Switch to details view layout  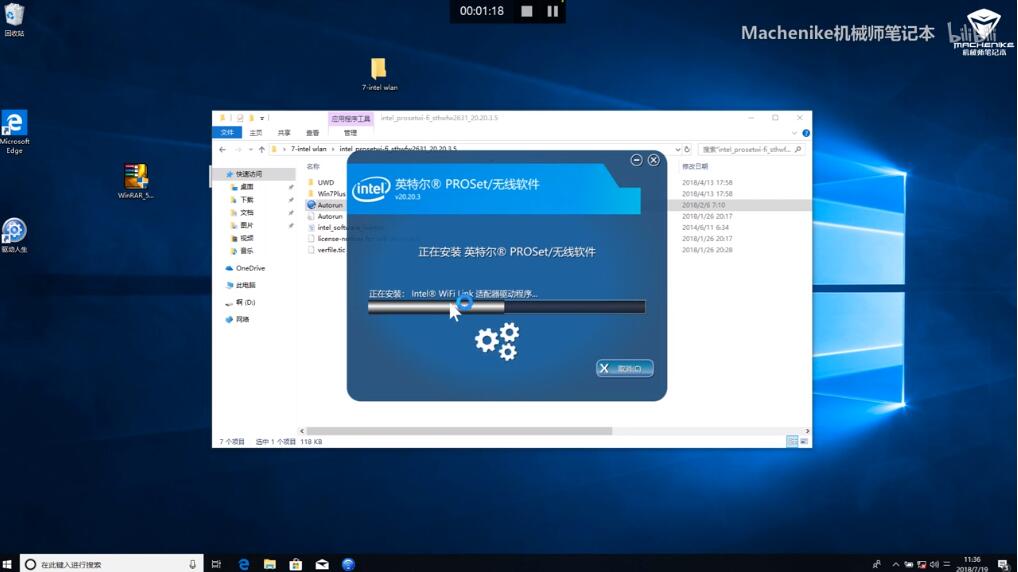tap(792, 441)
